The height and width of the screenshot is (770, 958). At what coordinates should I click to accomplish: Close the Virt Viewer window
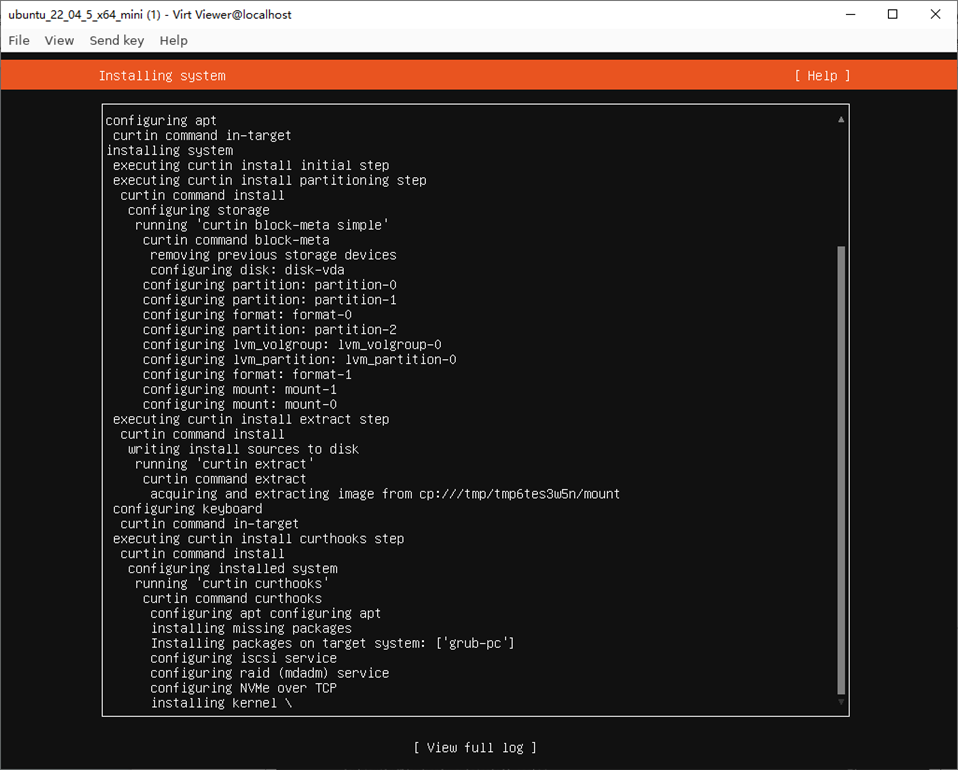coord(935,14)
